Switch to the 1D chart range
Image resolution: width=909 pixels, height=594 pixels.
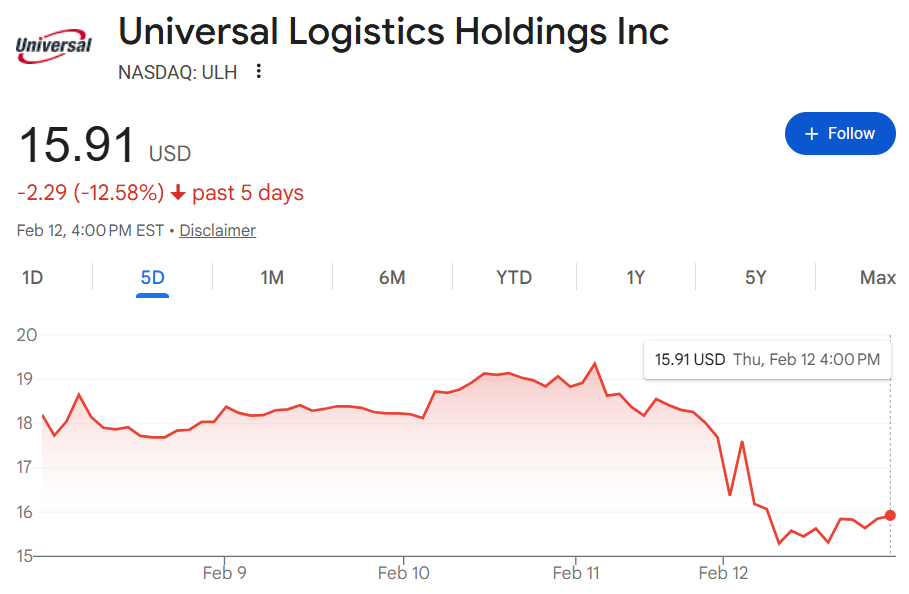(33, 277)
